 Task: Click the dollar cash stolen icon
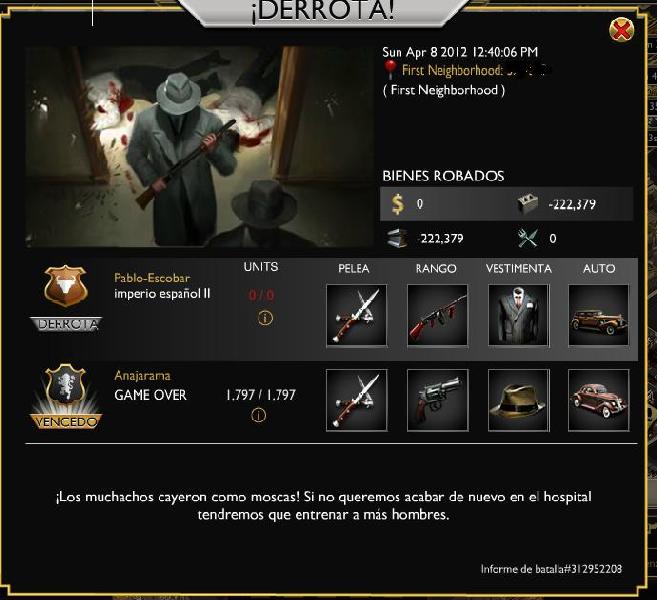pos(398,204)
